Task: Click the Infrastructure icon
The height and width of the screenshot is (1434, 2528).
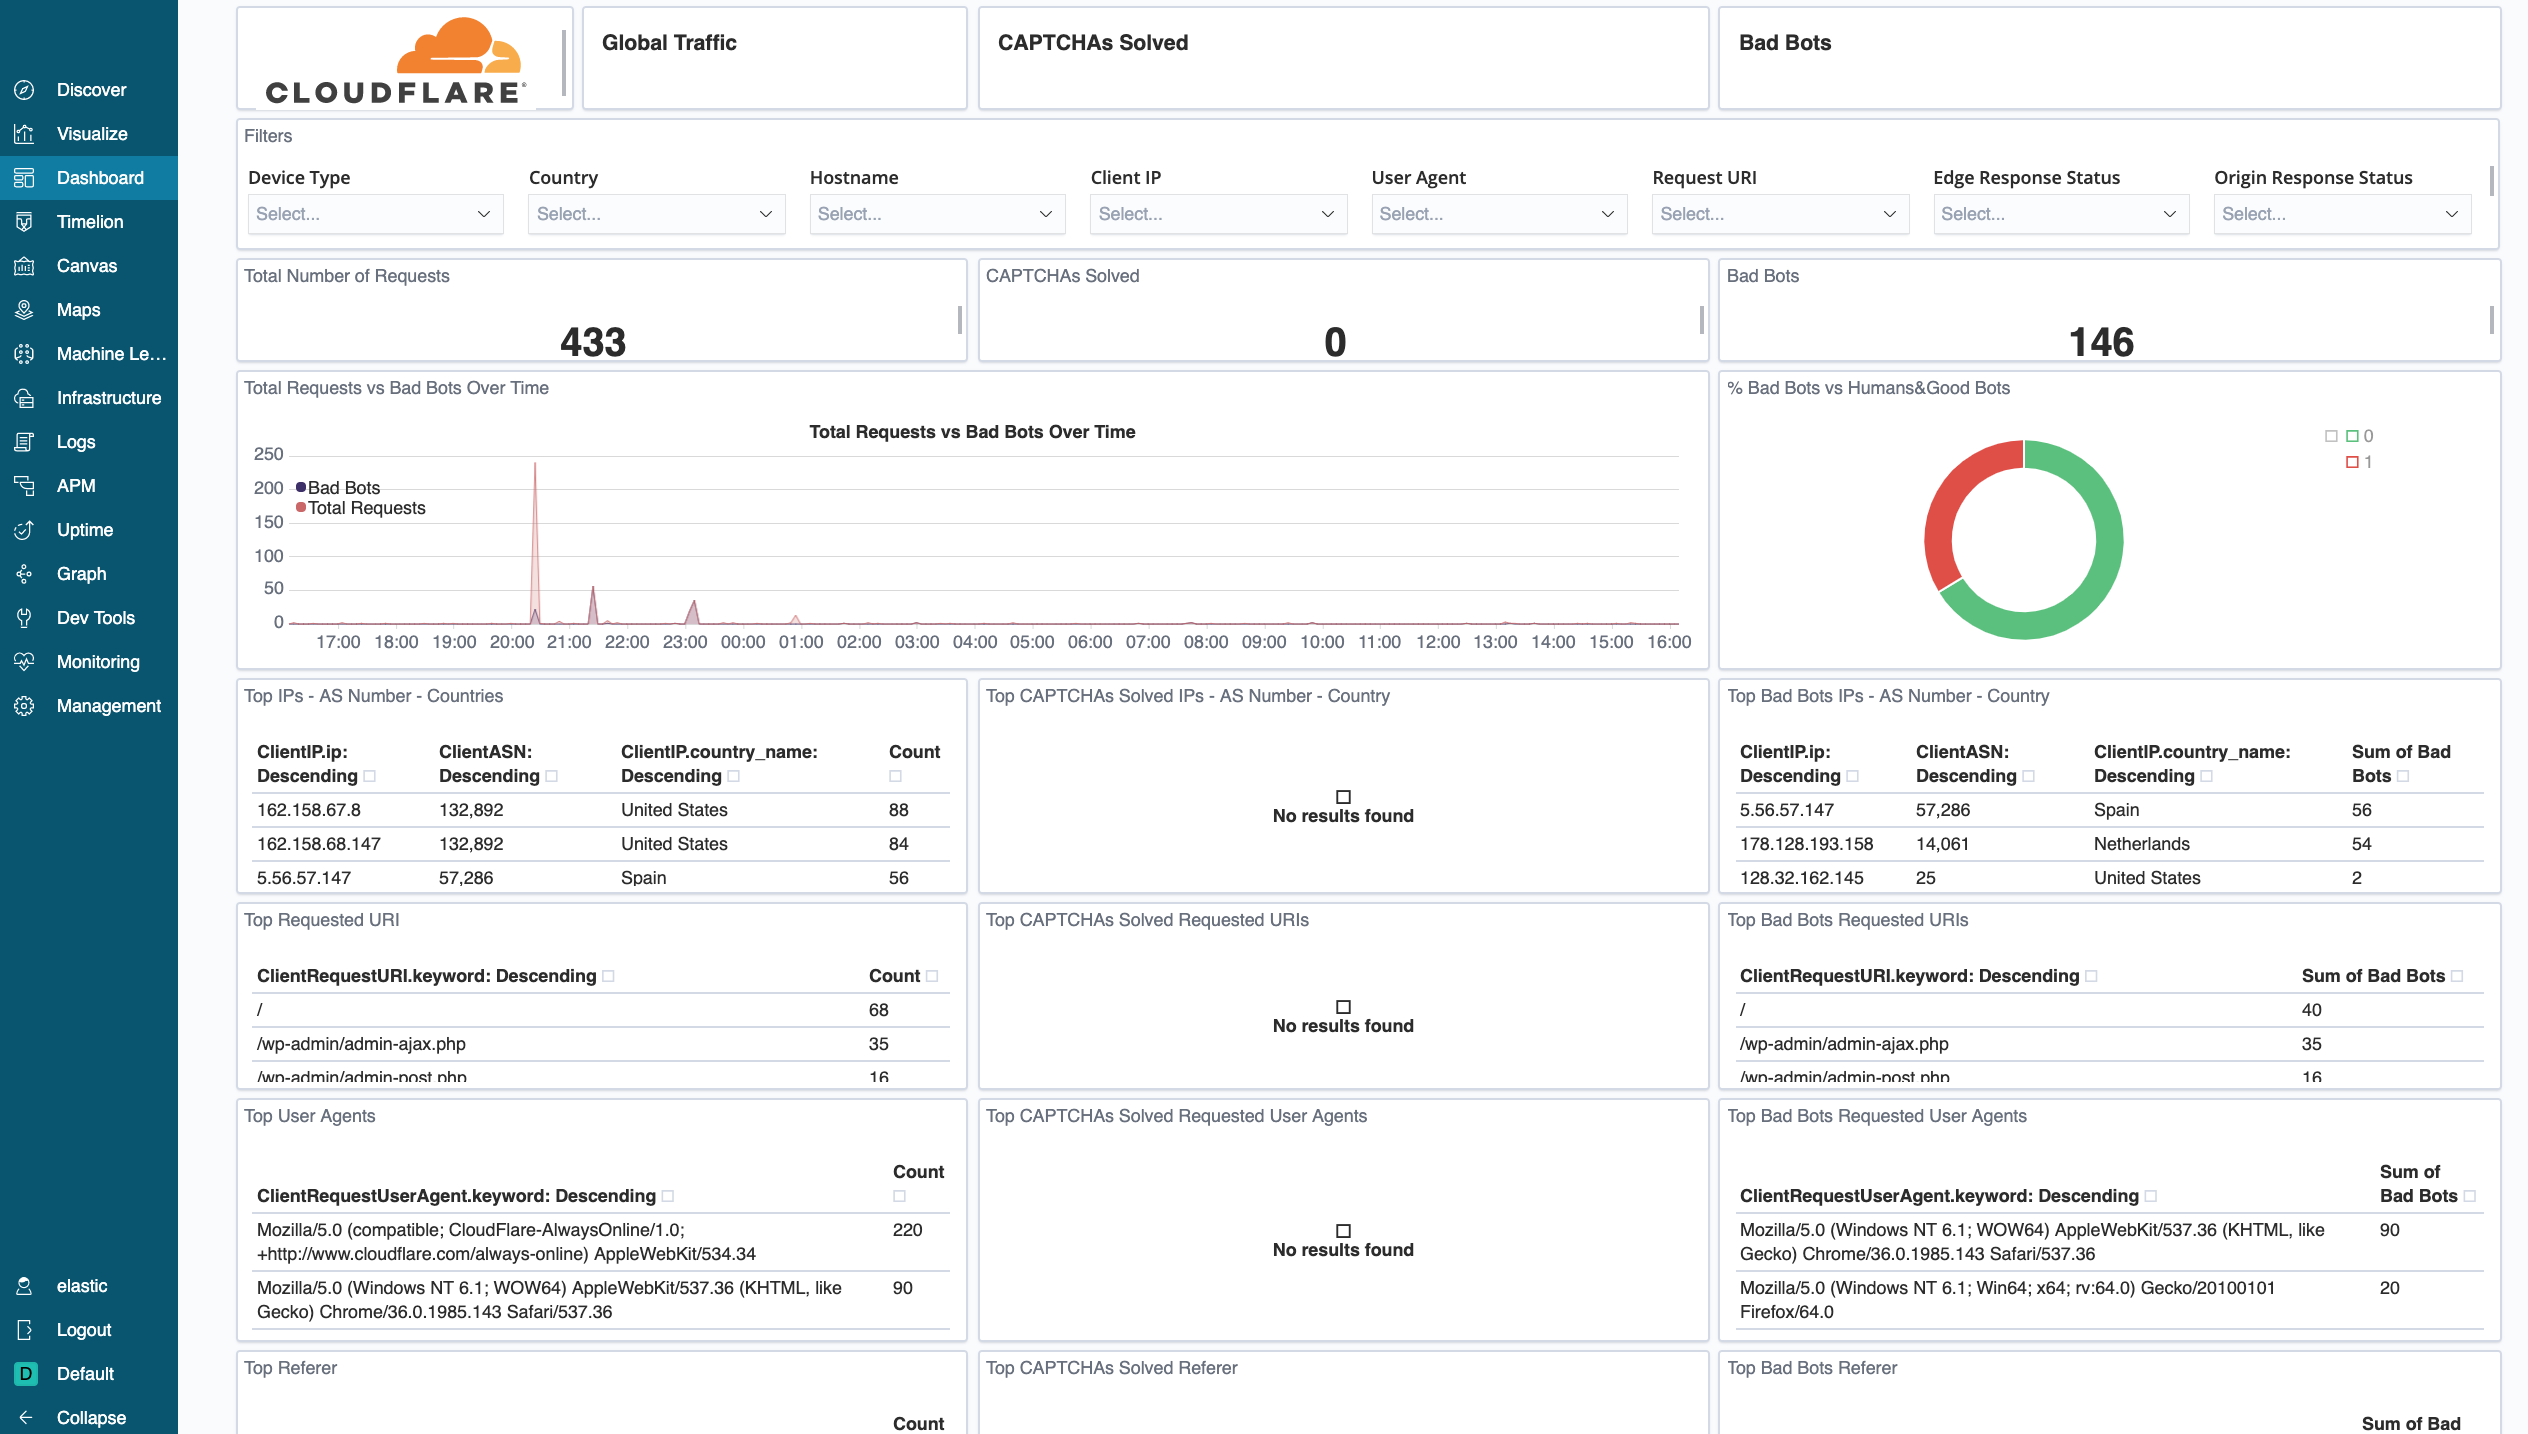Action: coord(24,396)
